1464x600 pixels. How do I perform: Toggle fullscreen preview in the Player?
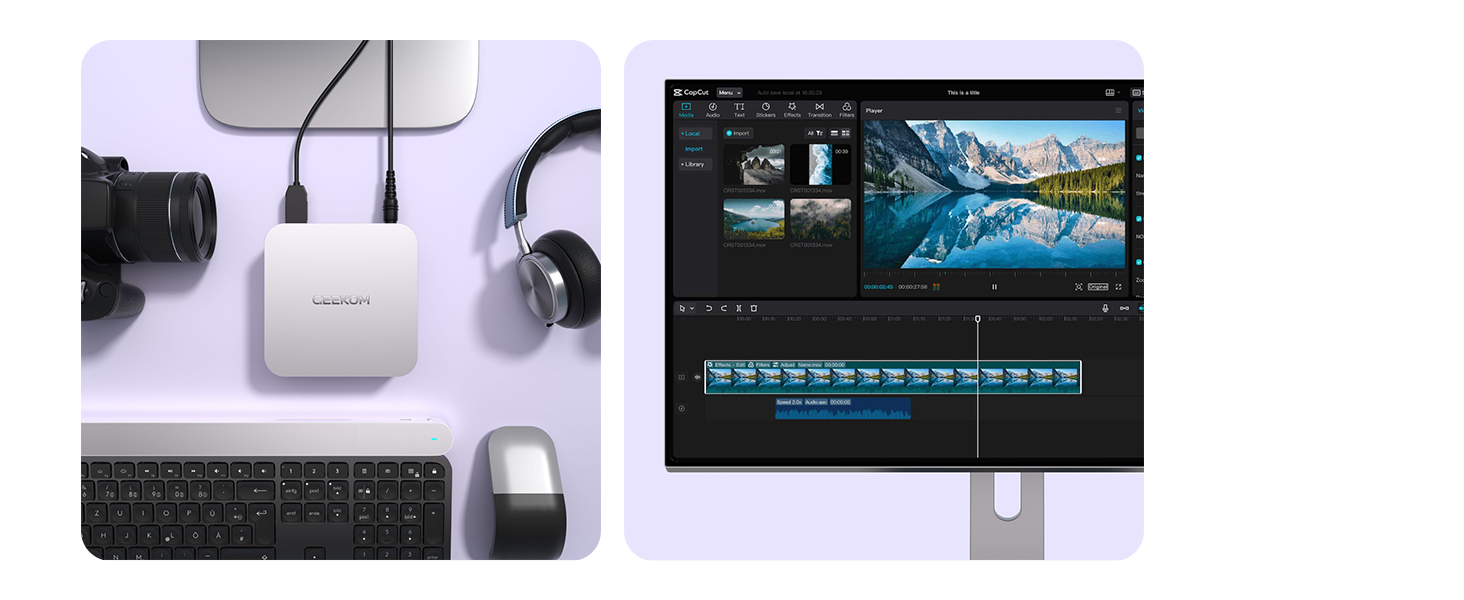point(1118,287)
